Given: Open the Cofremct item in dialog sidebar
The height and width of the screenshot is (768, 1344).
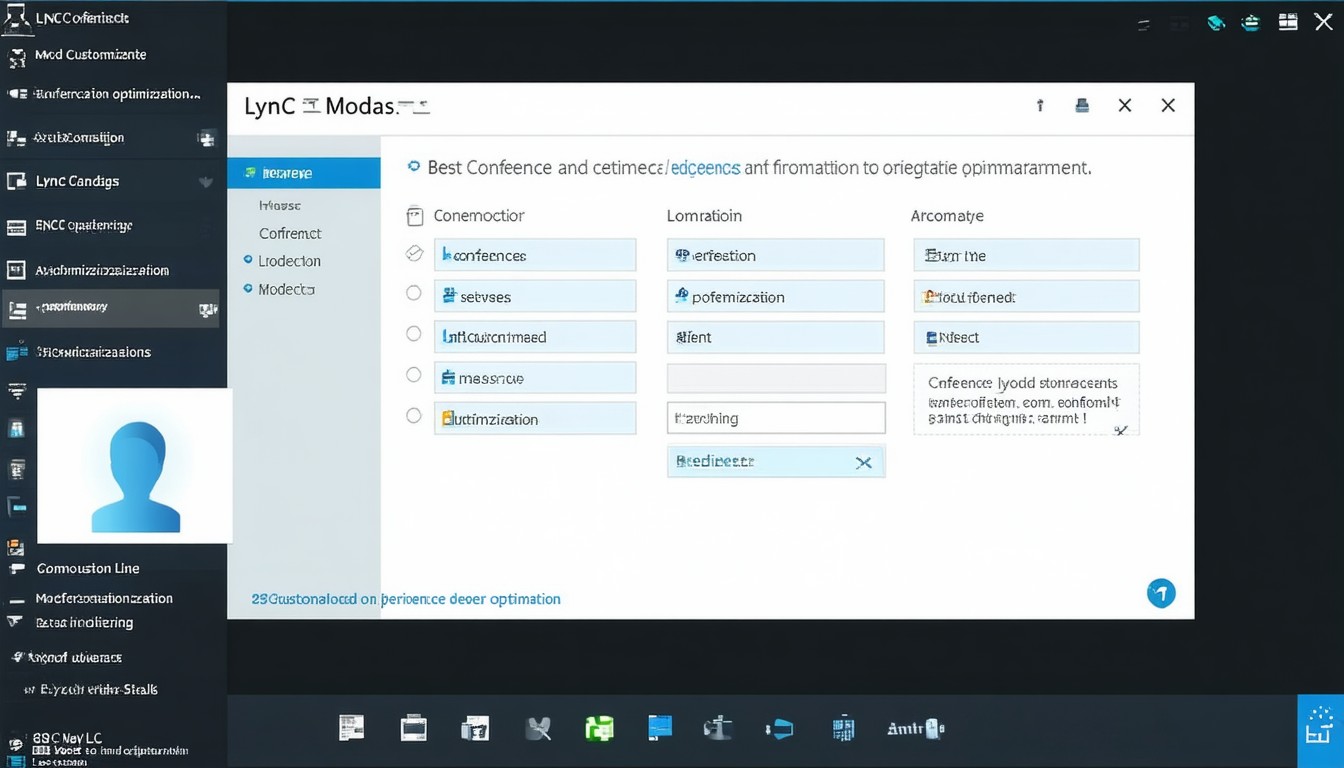Looking at the screenshot, I should (290, 233).
